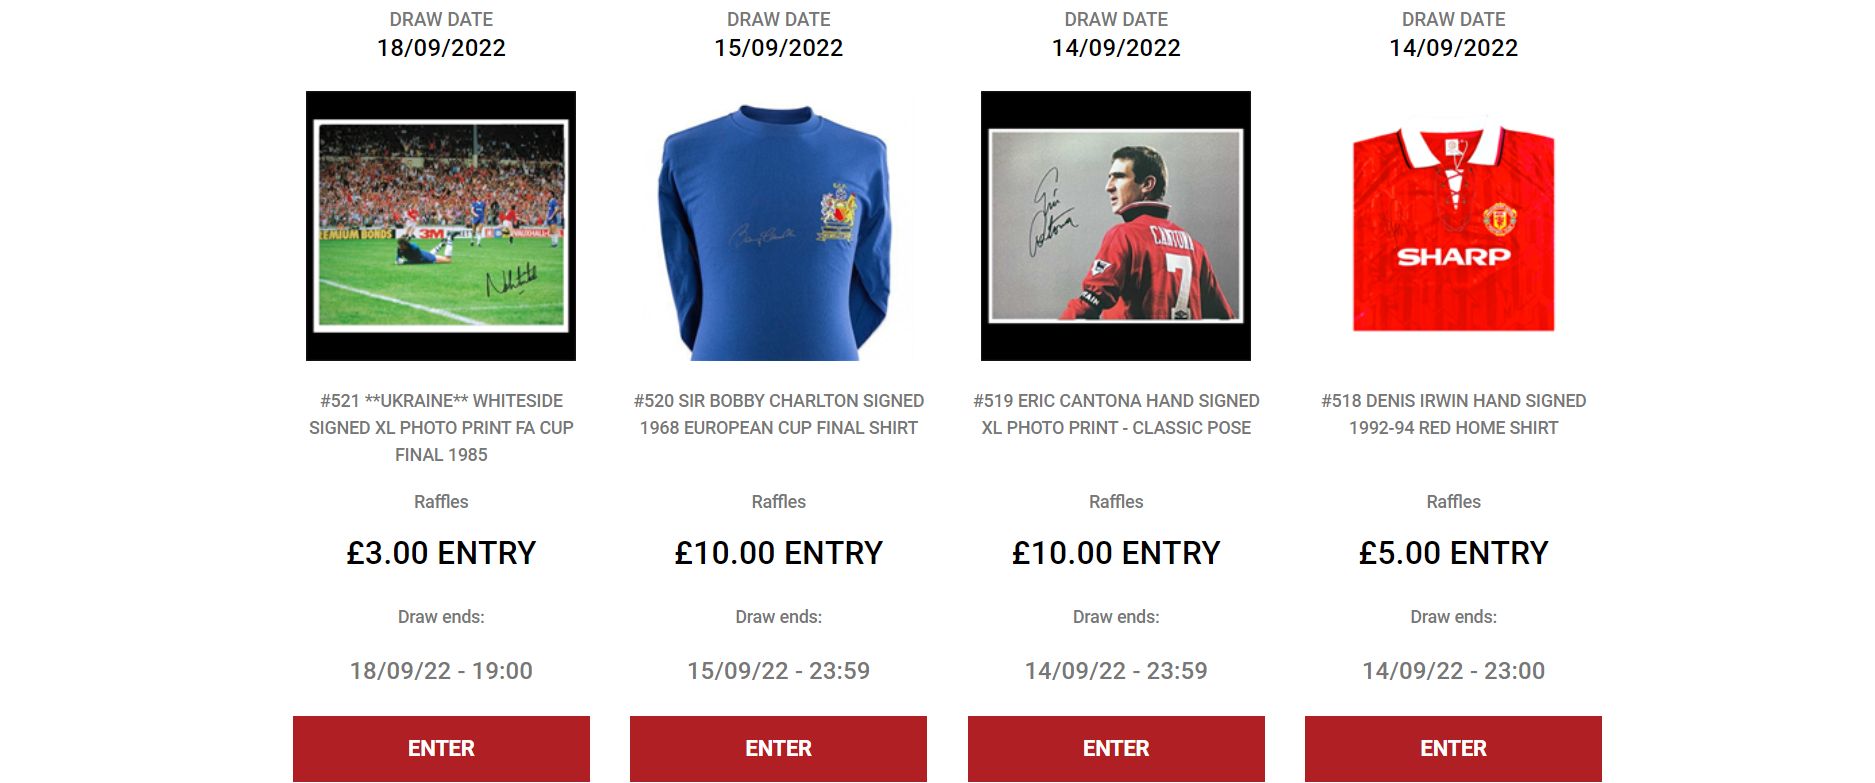Click ENTER for the Eric Cantona photo raffle
This screenshot has width=1875, height=783.
[x=1116, y=749]
